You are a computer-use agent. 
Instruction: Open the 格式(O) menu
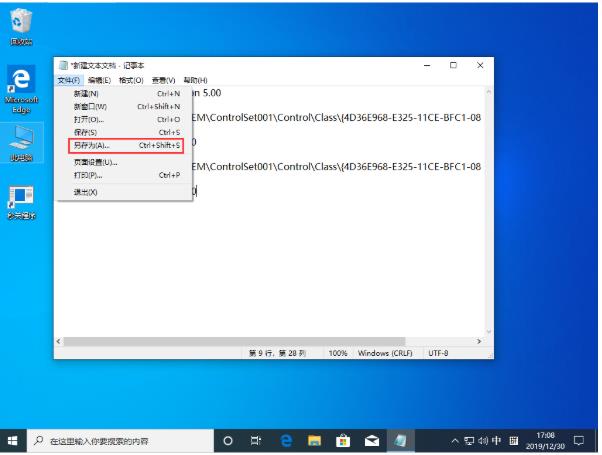pos(131,80)
